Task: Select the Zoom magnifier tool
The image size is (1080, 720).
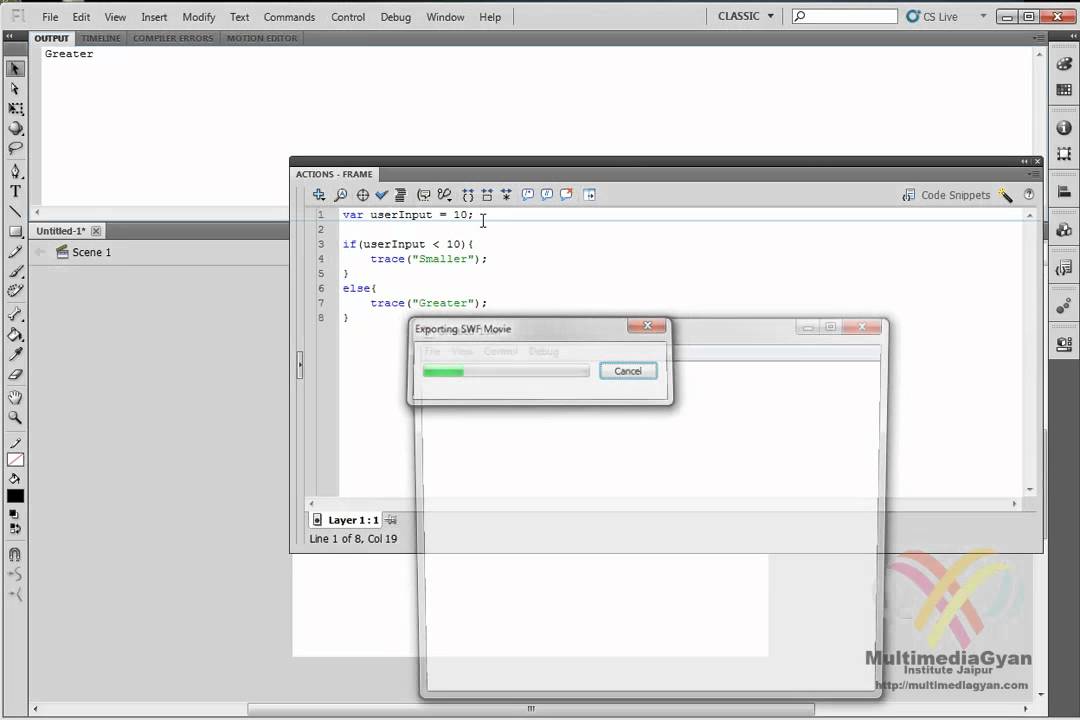Action: pyautogui.click(x=15, y=418)
